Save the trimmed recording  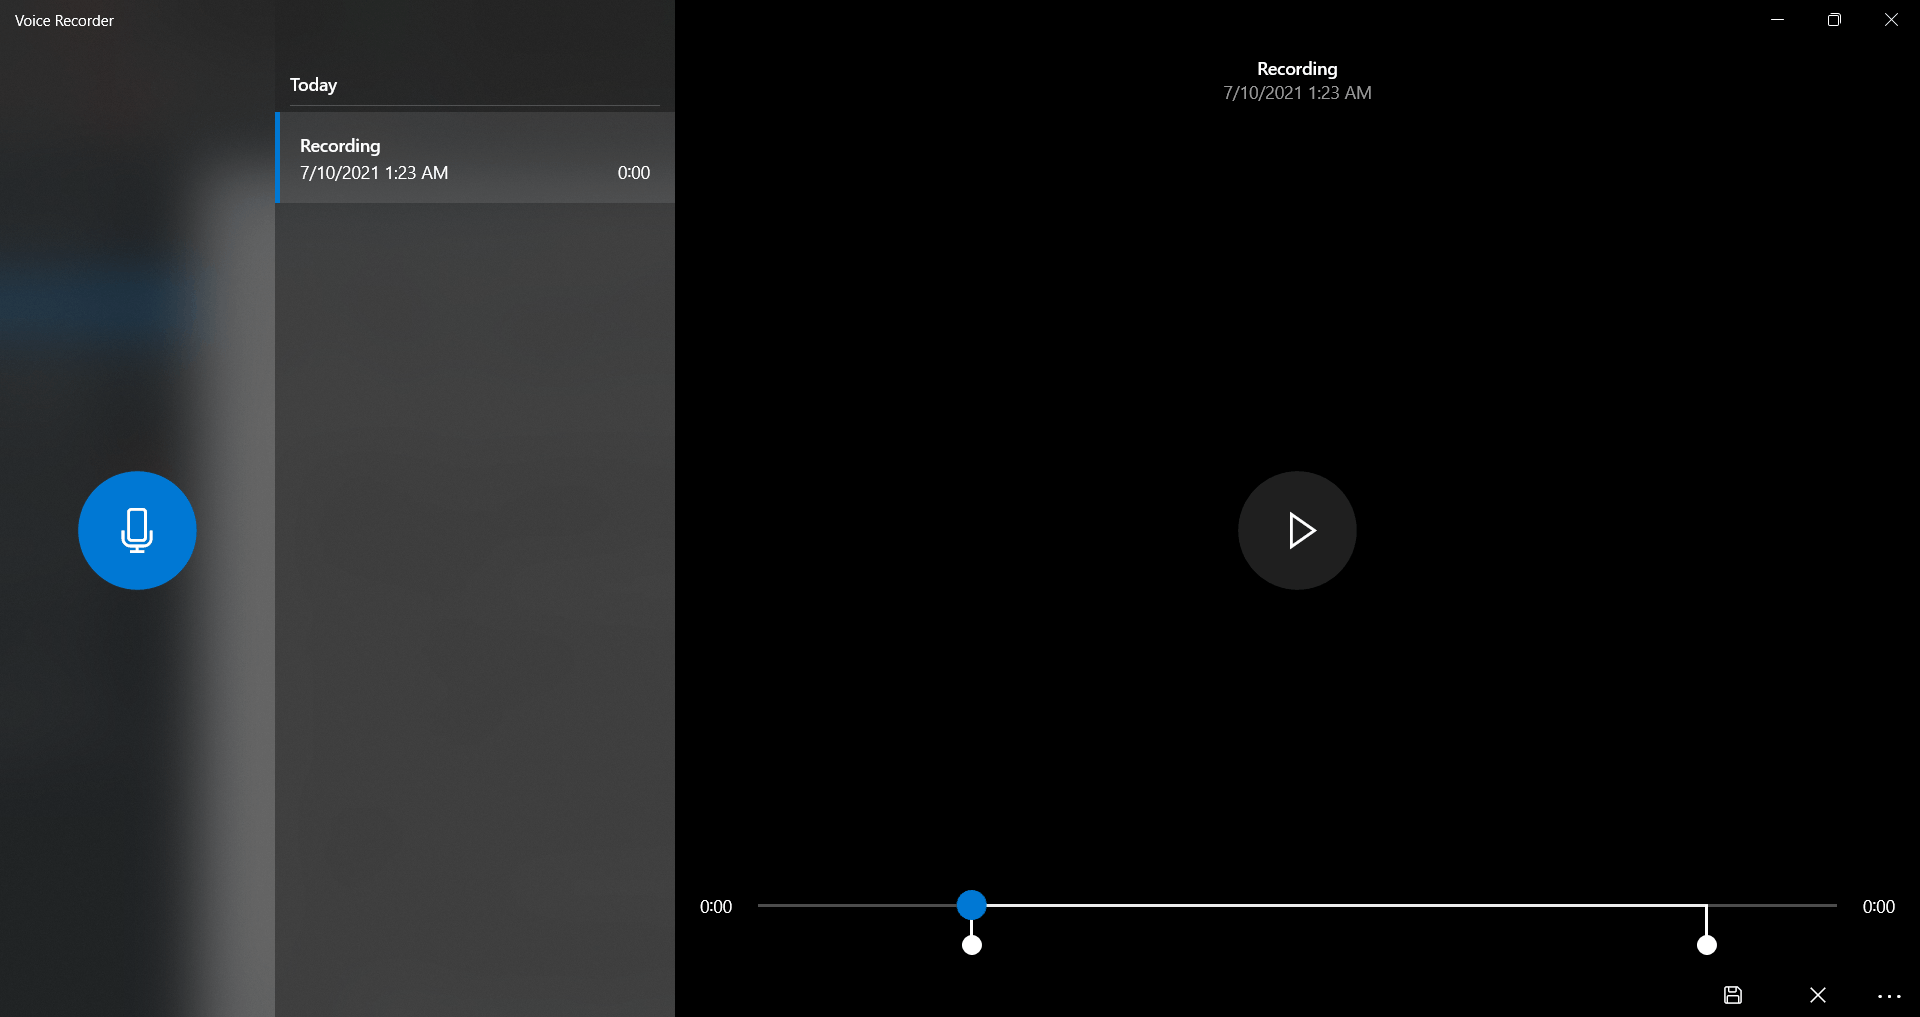[x=1733, y=995]
